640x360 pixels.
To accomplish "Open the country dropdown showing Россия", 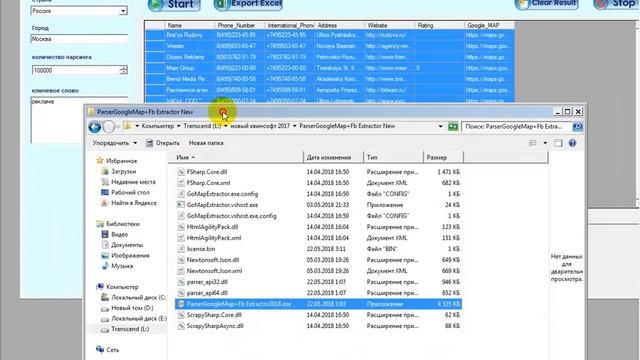I will pyautogui.click(x=122, y=11).
